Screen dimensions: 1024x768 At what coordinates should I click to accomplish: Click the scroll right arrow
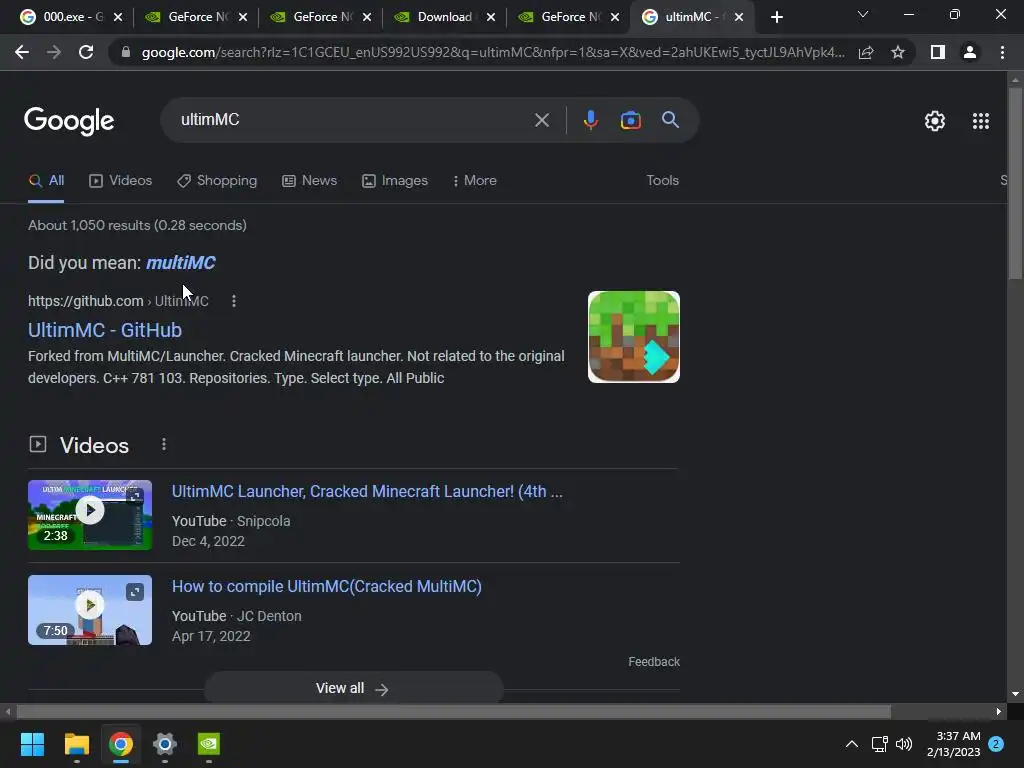pyautogui.click(x=999, y=711)
